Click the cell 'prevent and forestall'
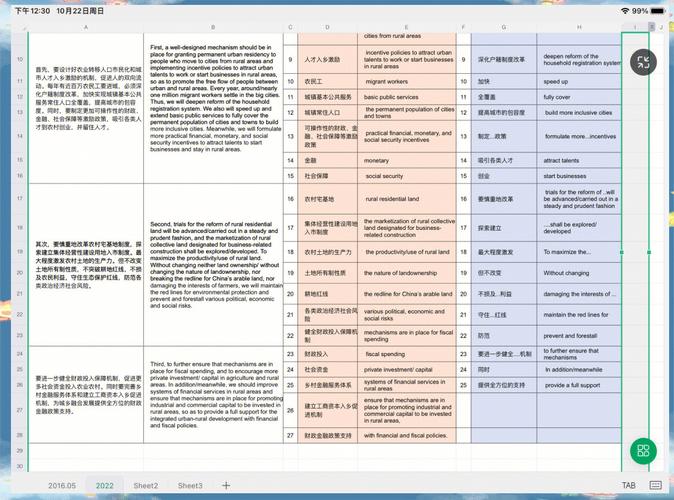674x500 pixels. tap(579, 336)
